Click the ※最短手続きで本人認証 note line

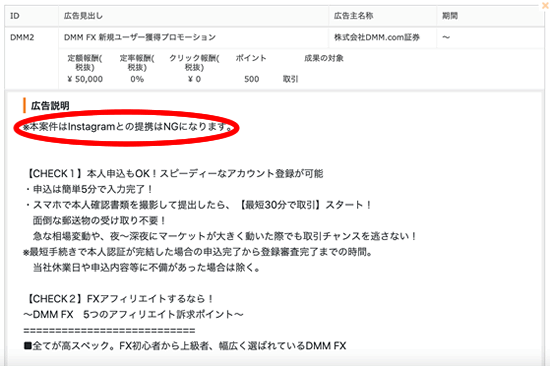[x=197, y=252]
